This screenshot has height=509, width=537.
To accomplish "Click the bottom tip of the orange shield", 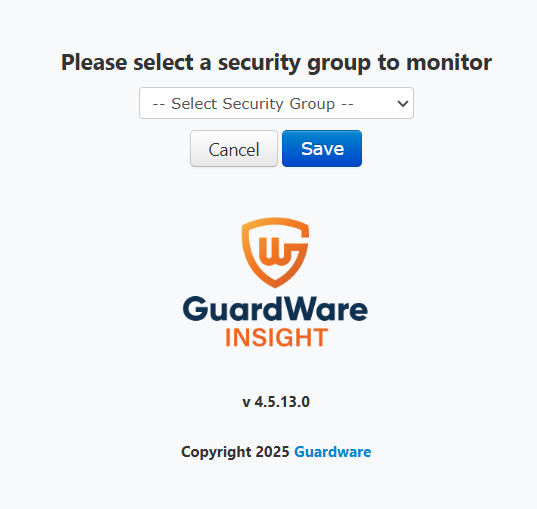I will click(275, 283).
